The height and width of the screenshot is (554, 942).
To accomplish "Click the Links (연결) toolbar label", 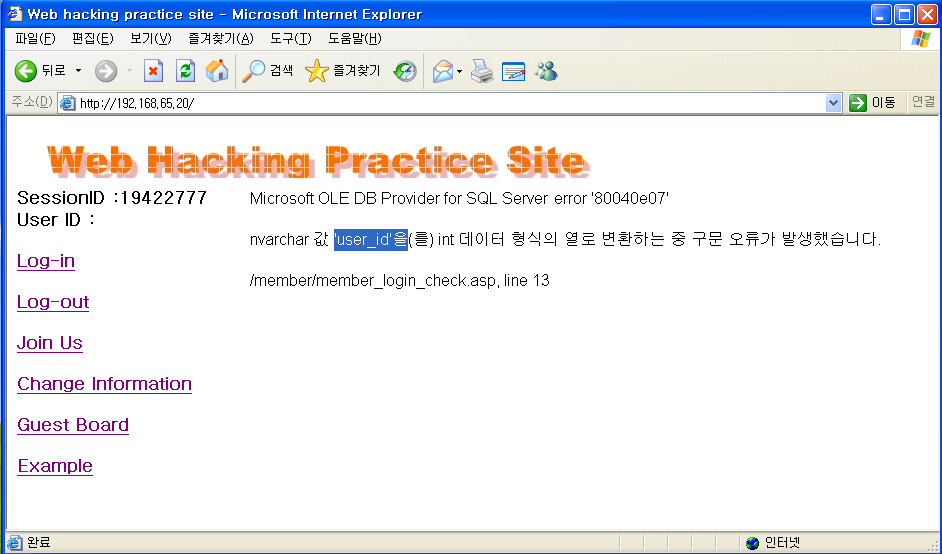I will (x=923, y=102).
